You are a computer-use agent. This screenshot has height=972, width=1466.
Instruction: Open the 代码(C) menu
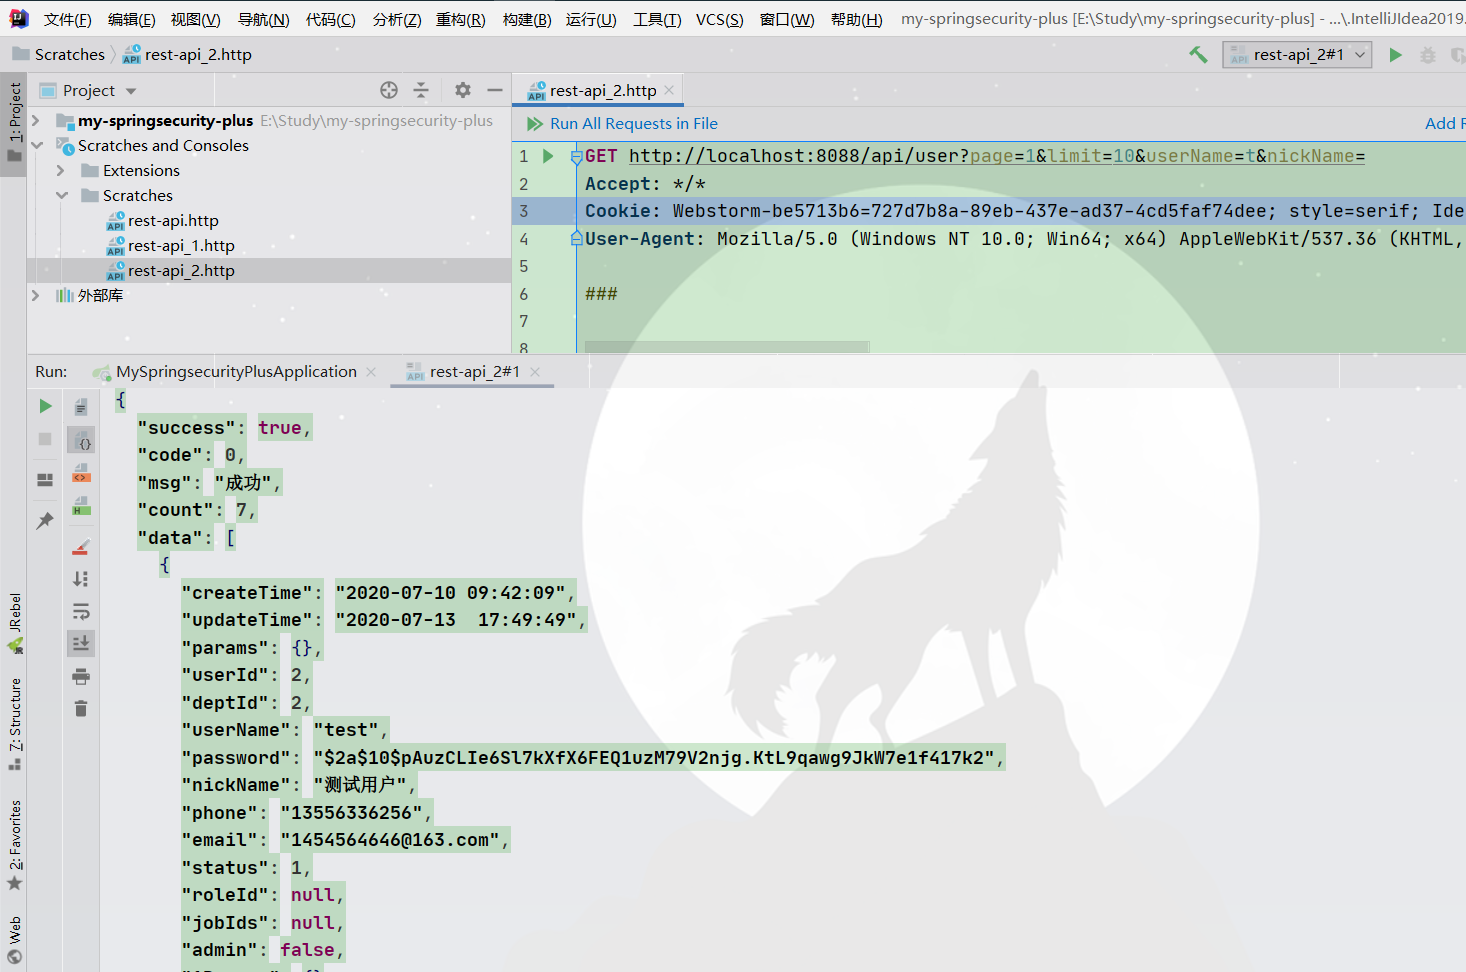point(331,19)
